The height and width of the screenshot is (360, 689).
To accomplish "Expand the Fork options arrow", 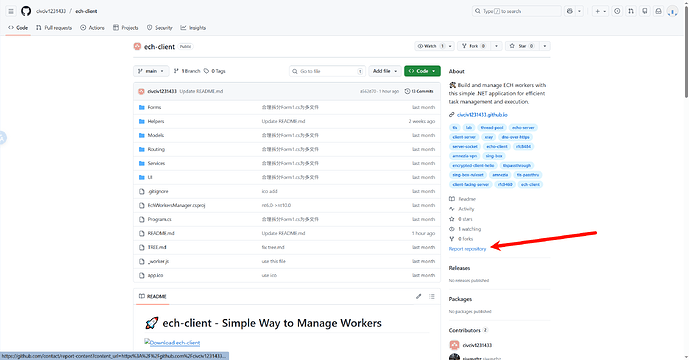I will [497, 46].
